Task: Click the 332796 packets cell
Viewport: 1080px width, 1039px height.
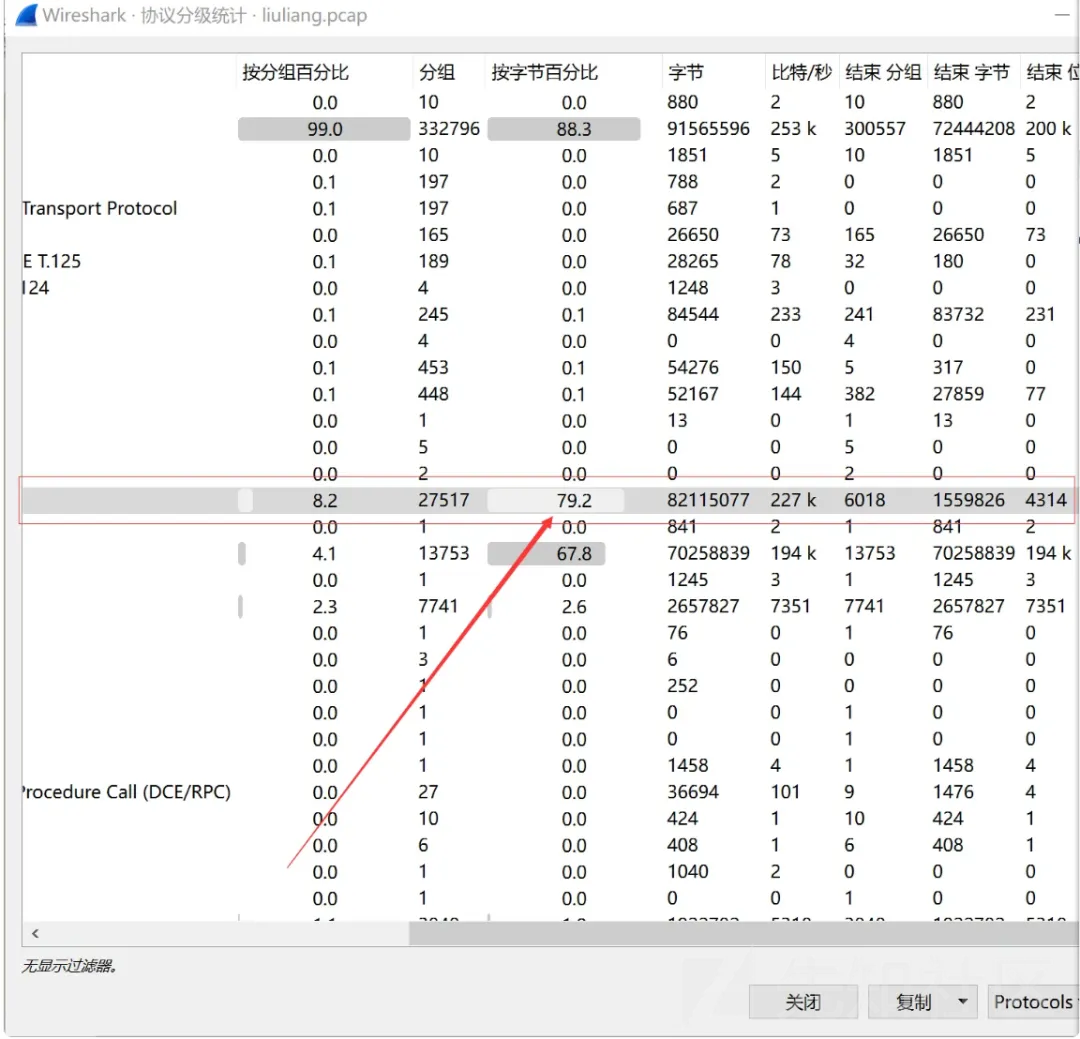Action: pyautogui.click(x=448, y=129)
